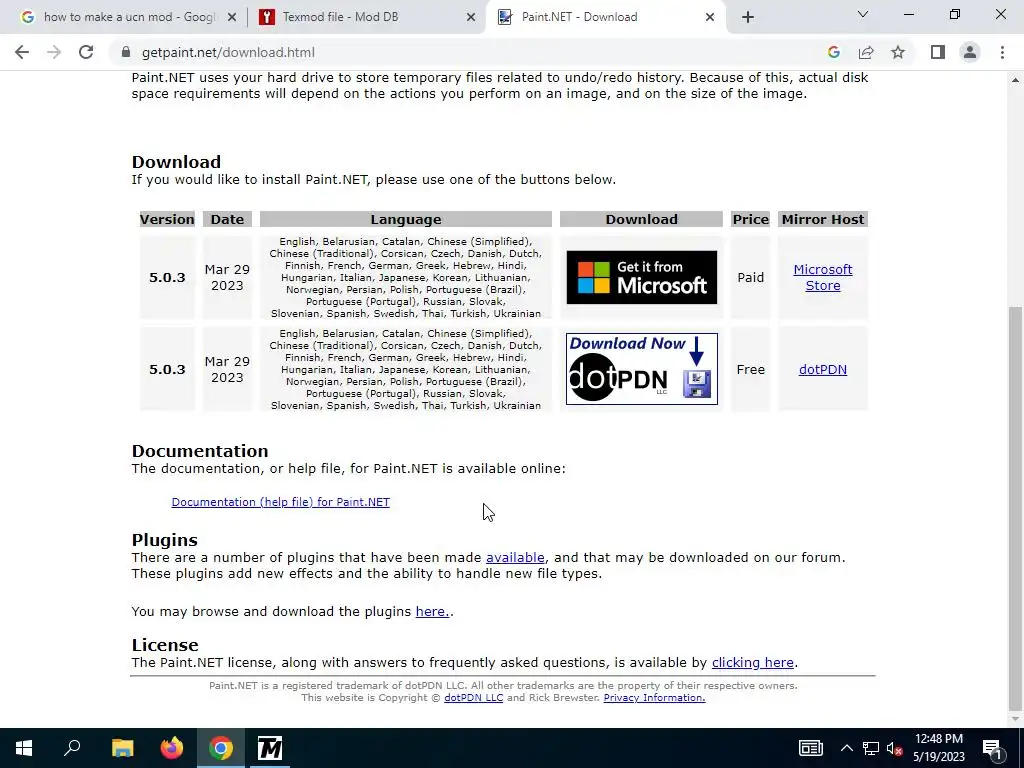Open File Explorer from taskbar
1024x768 pixels.
pos(122,748)
